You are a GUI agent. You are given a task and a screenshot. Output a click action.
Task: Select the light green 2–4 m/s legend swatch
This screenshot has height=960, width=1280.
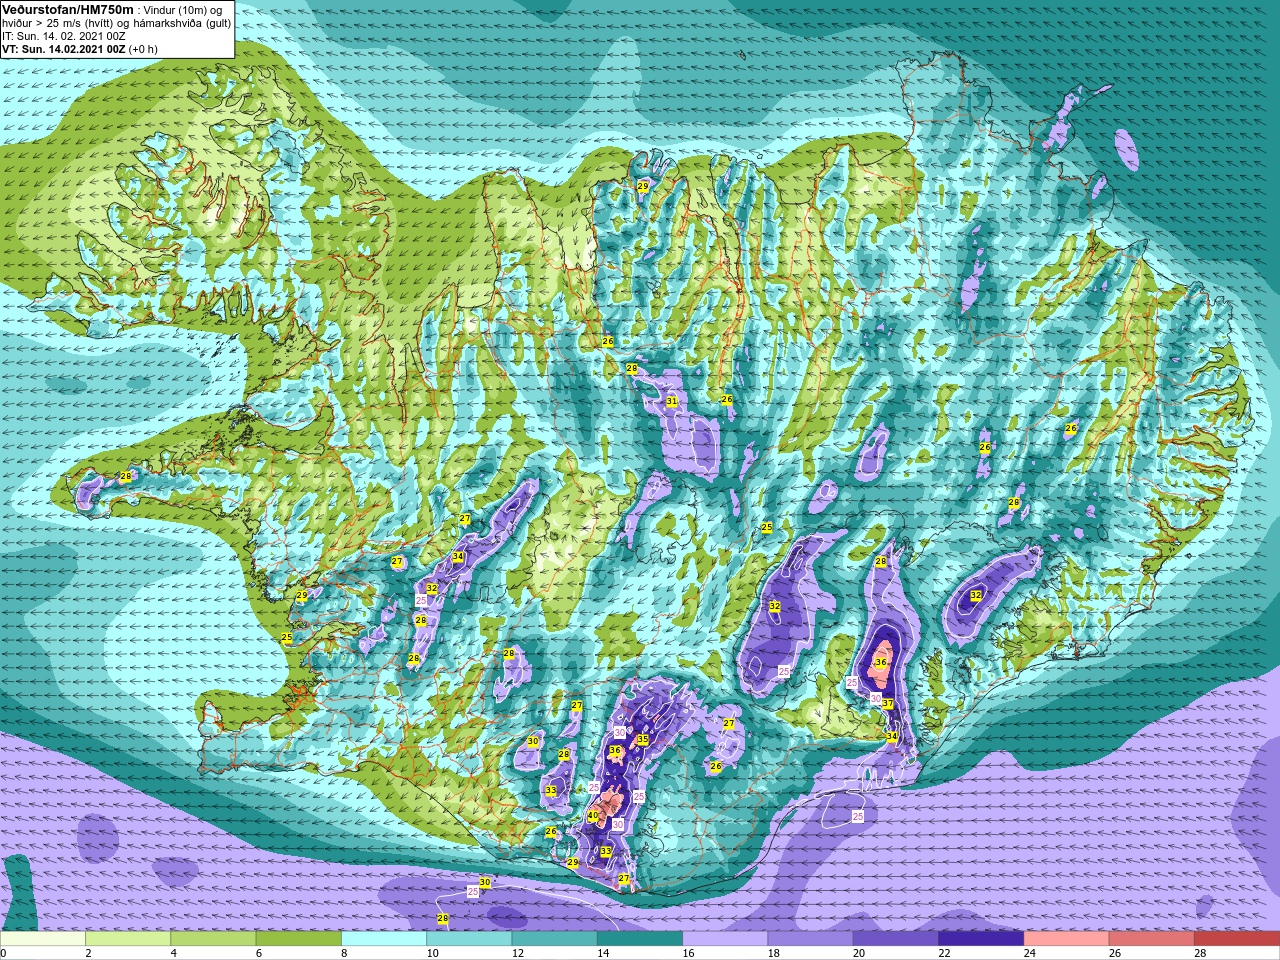pyautogui.click(x=128, y=939)
